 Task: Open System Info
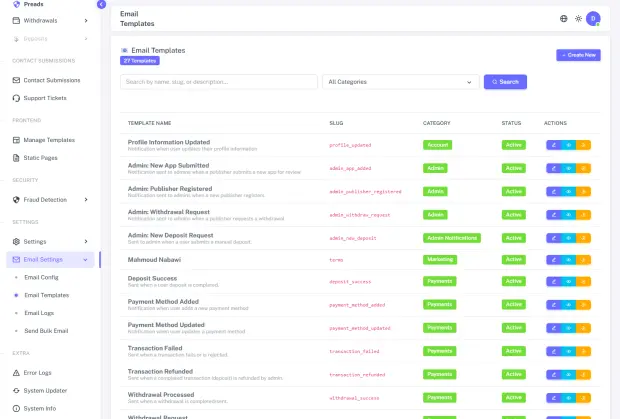pyautogui.click(x=50, y=408)
